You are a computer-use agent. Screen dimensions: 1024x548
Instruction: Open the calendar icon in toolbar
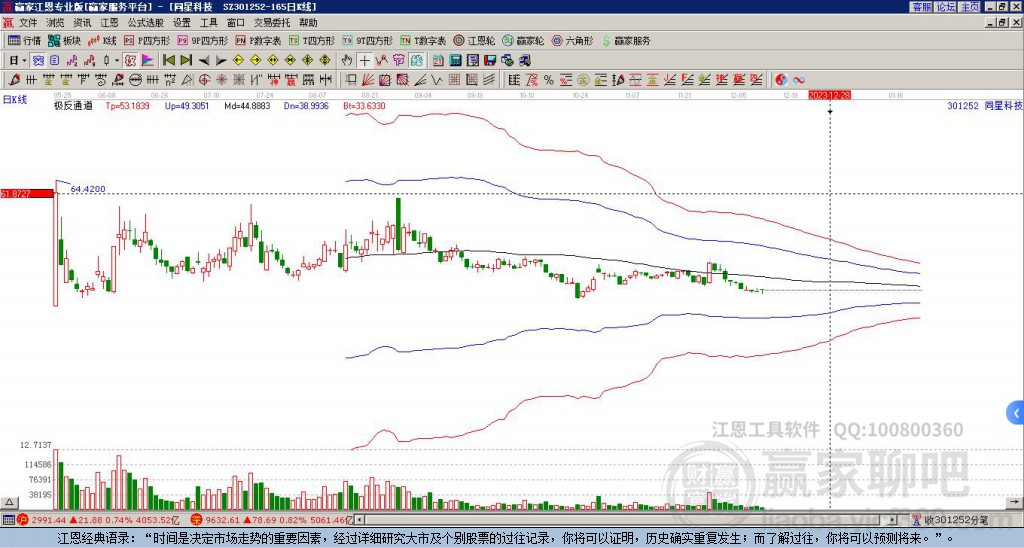pyautogui.click(x=438, y=60)
